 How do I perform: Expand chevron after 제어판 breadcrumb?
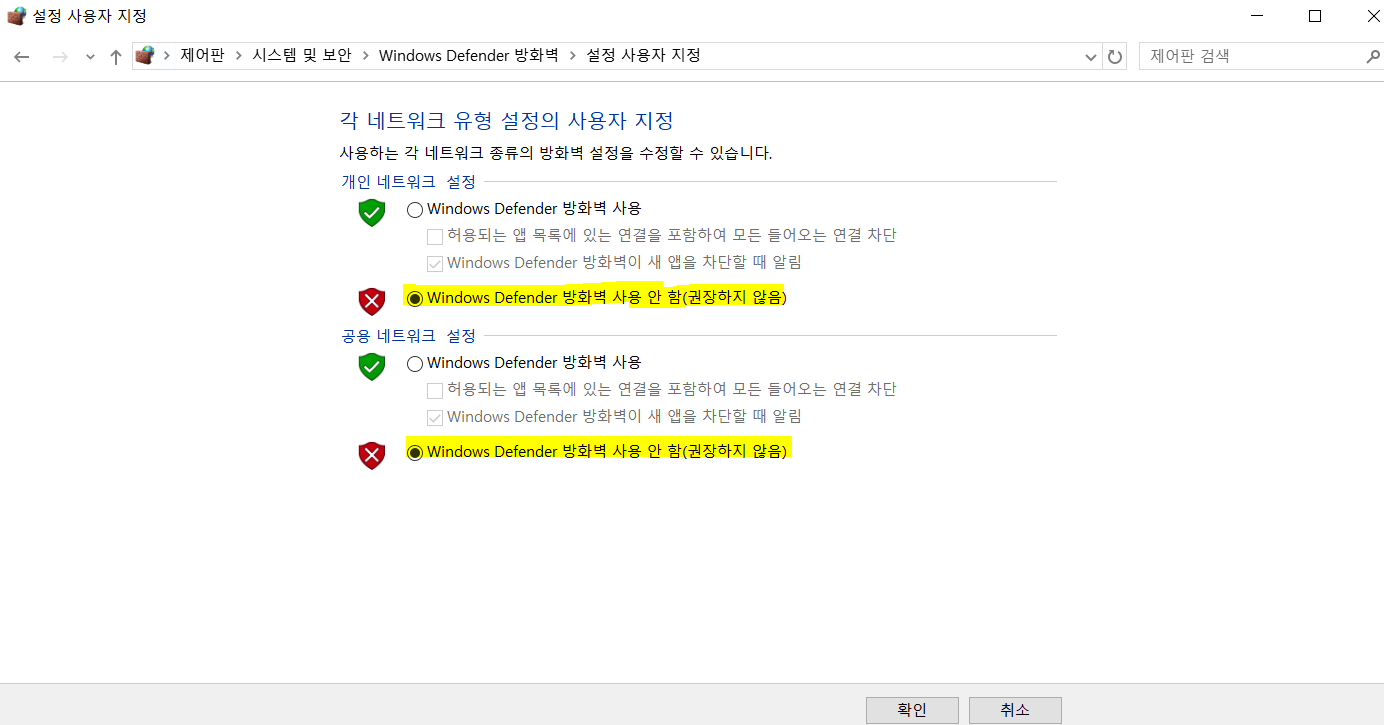pyautogui.click(x=238, y=56)
